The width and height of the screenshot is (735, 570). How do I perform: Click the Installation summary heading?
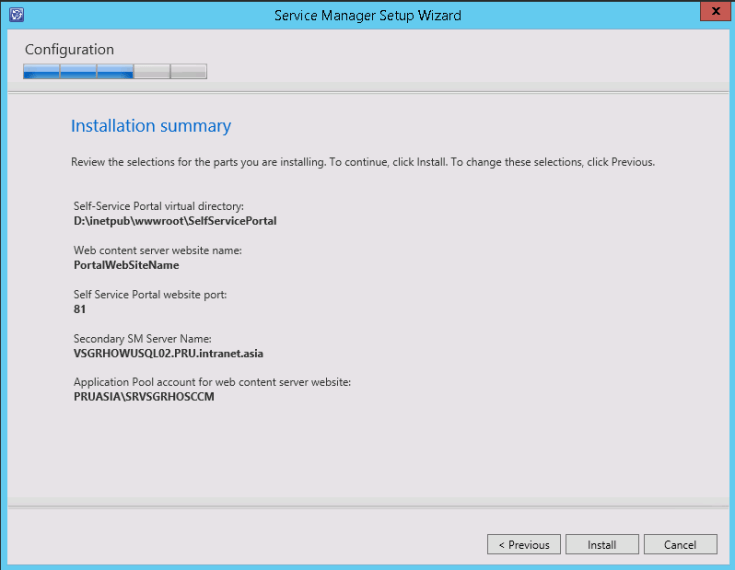point(151,126)
